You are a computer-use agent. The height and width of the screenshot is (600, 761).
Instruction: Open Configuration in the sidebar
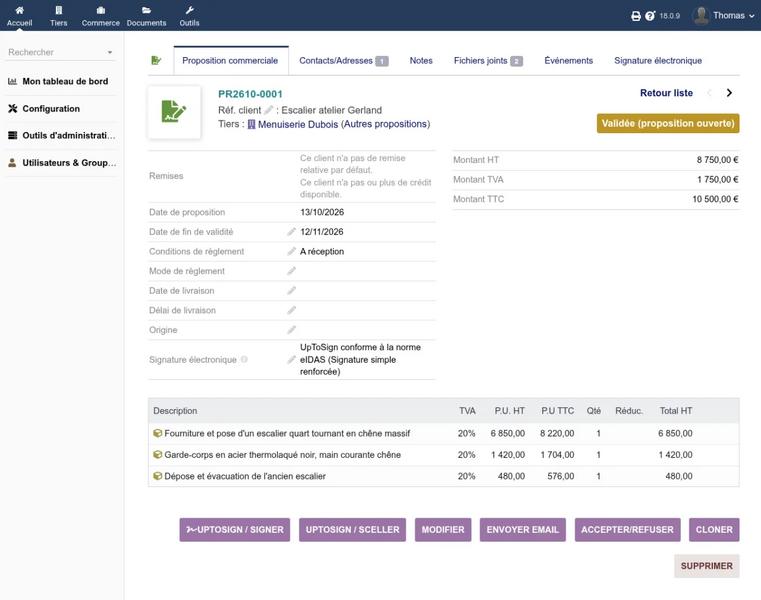[51, 108]
